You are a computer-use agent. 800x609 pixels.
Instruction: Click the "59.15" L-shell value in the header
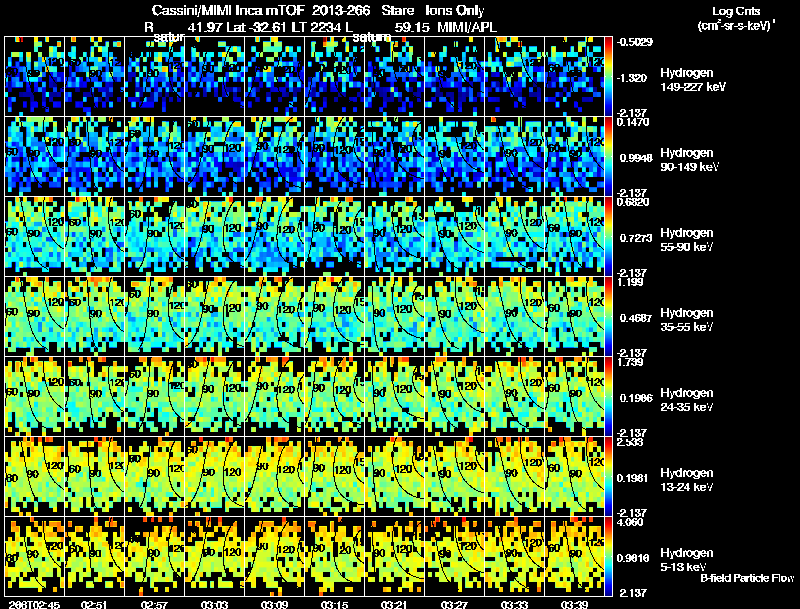pos(412,27)
